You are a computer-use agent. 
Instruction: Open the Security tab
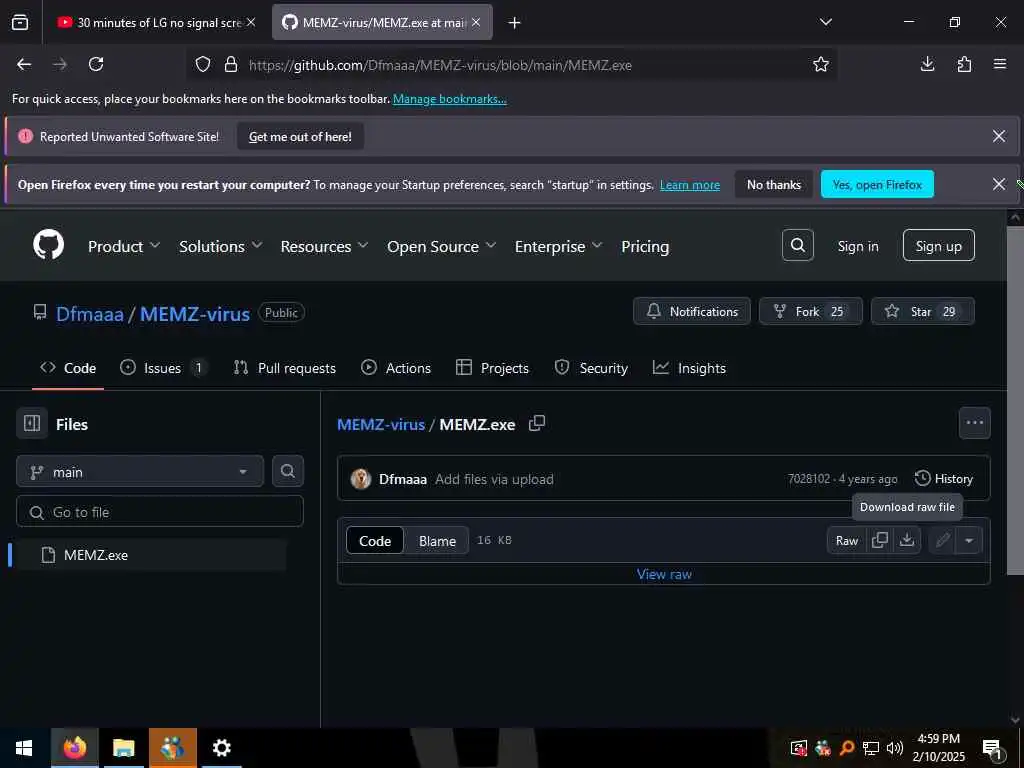click(x=591, y=368)
